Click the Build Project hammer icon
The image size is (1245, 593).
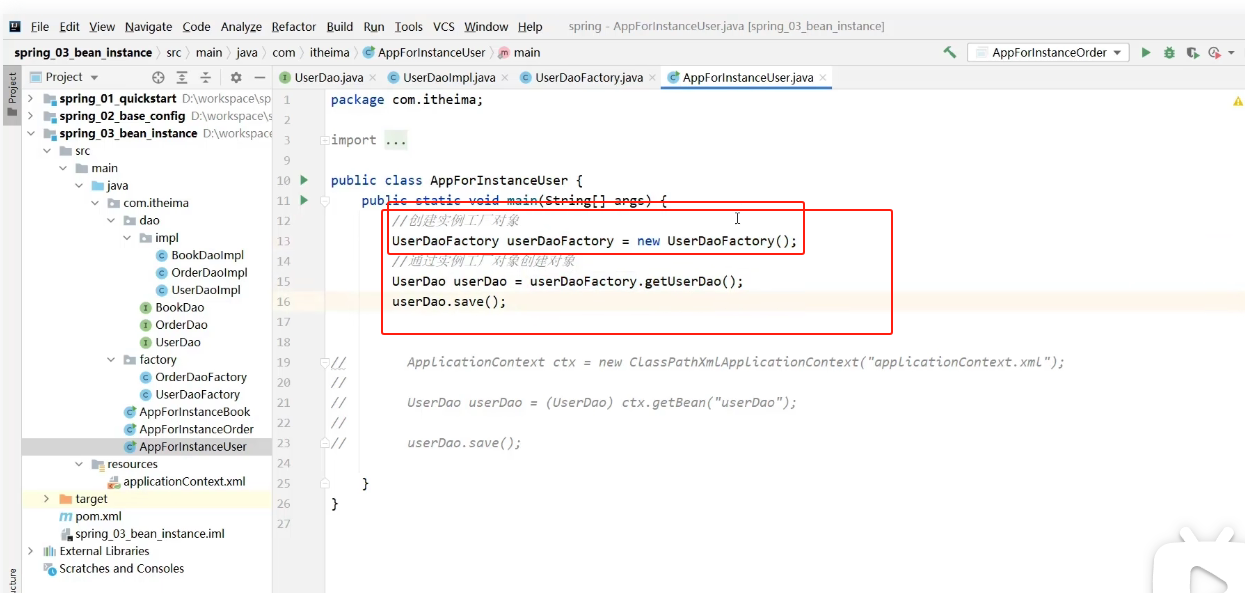[950, 52]
